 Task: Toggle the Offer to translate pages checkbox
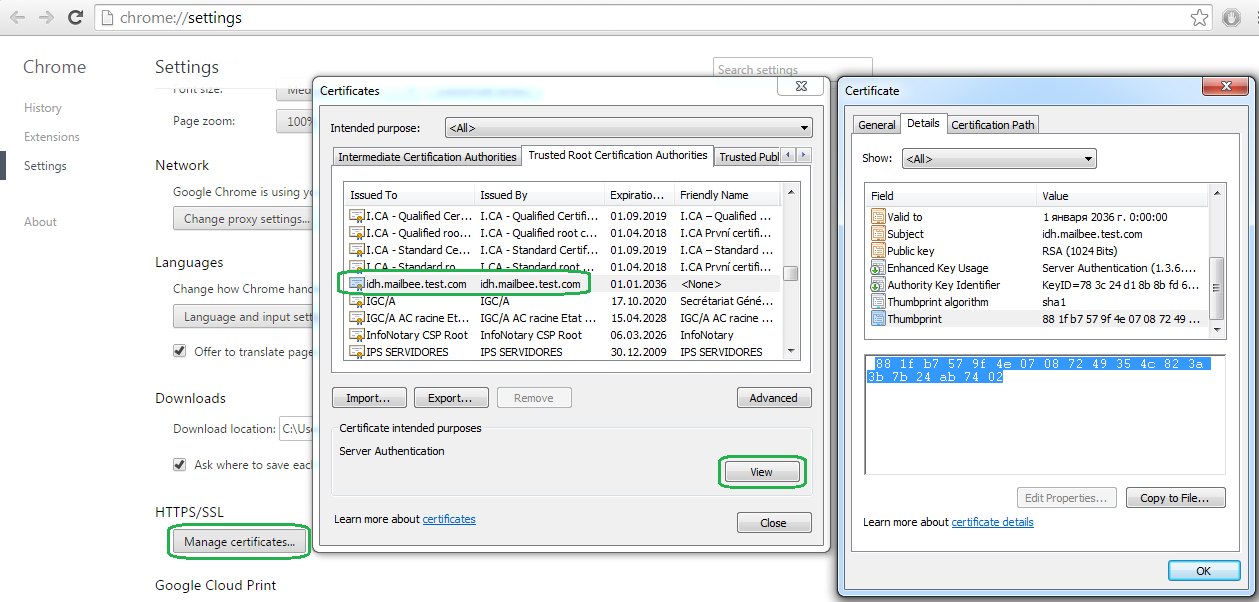point(180,351)
